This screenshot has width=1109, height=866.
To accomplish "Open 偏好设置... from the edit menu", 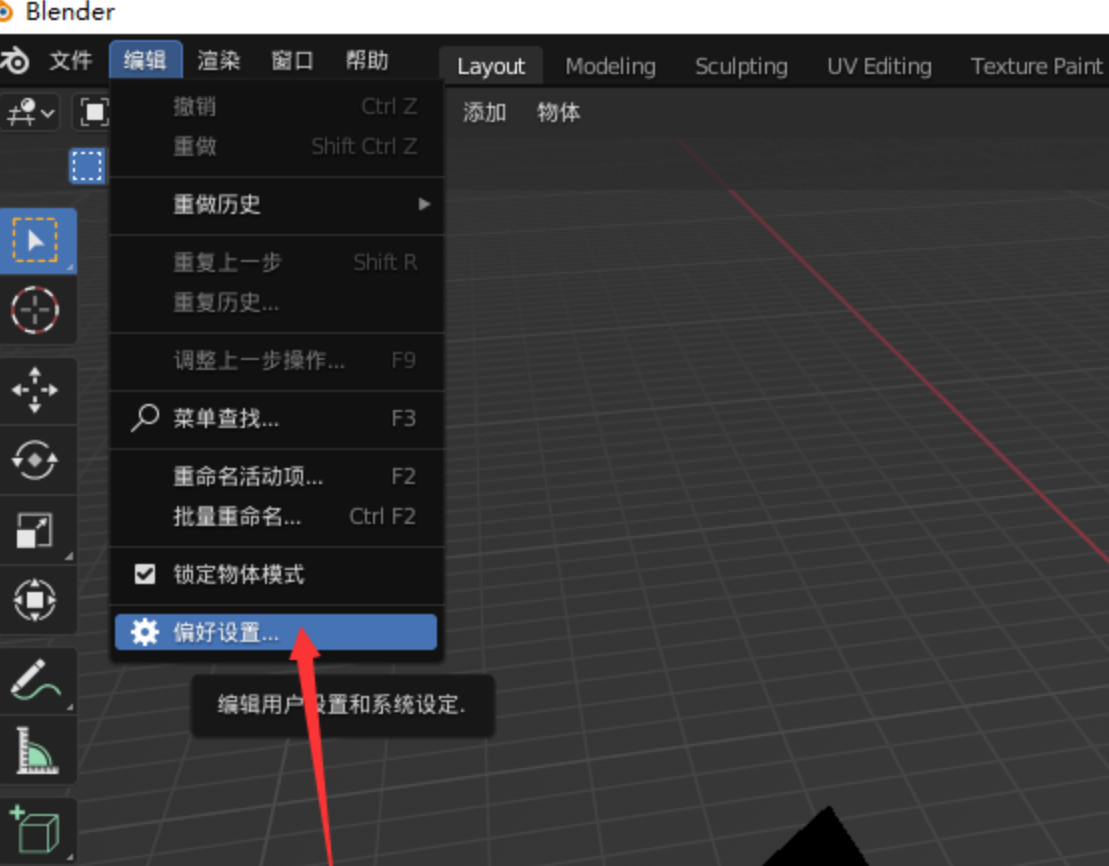I will point(276,632).
